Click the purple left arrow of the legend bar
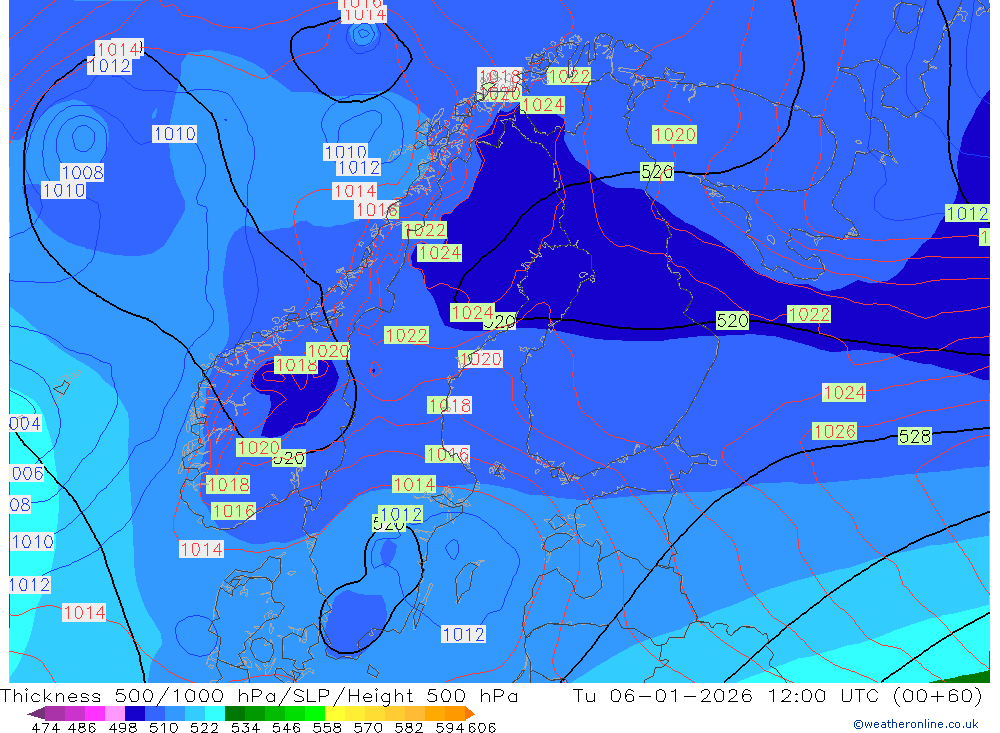Image resolution: width=1000 pixels, height=733 pixels. point(36,713)
